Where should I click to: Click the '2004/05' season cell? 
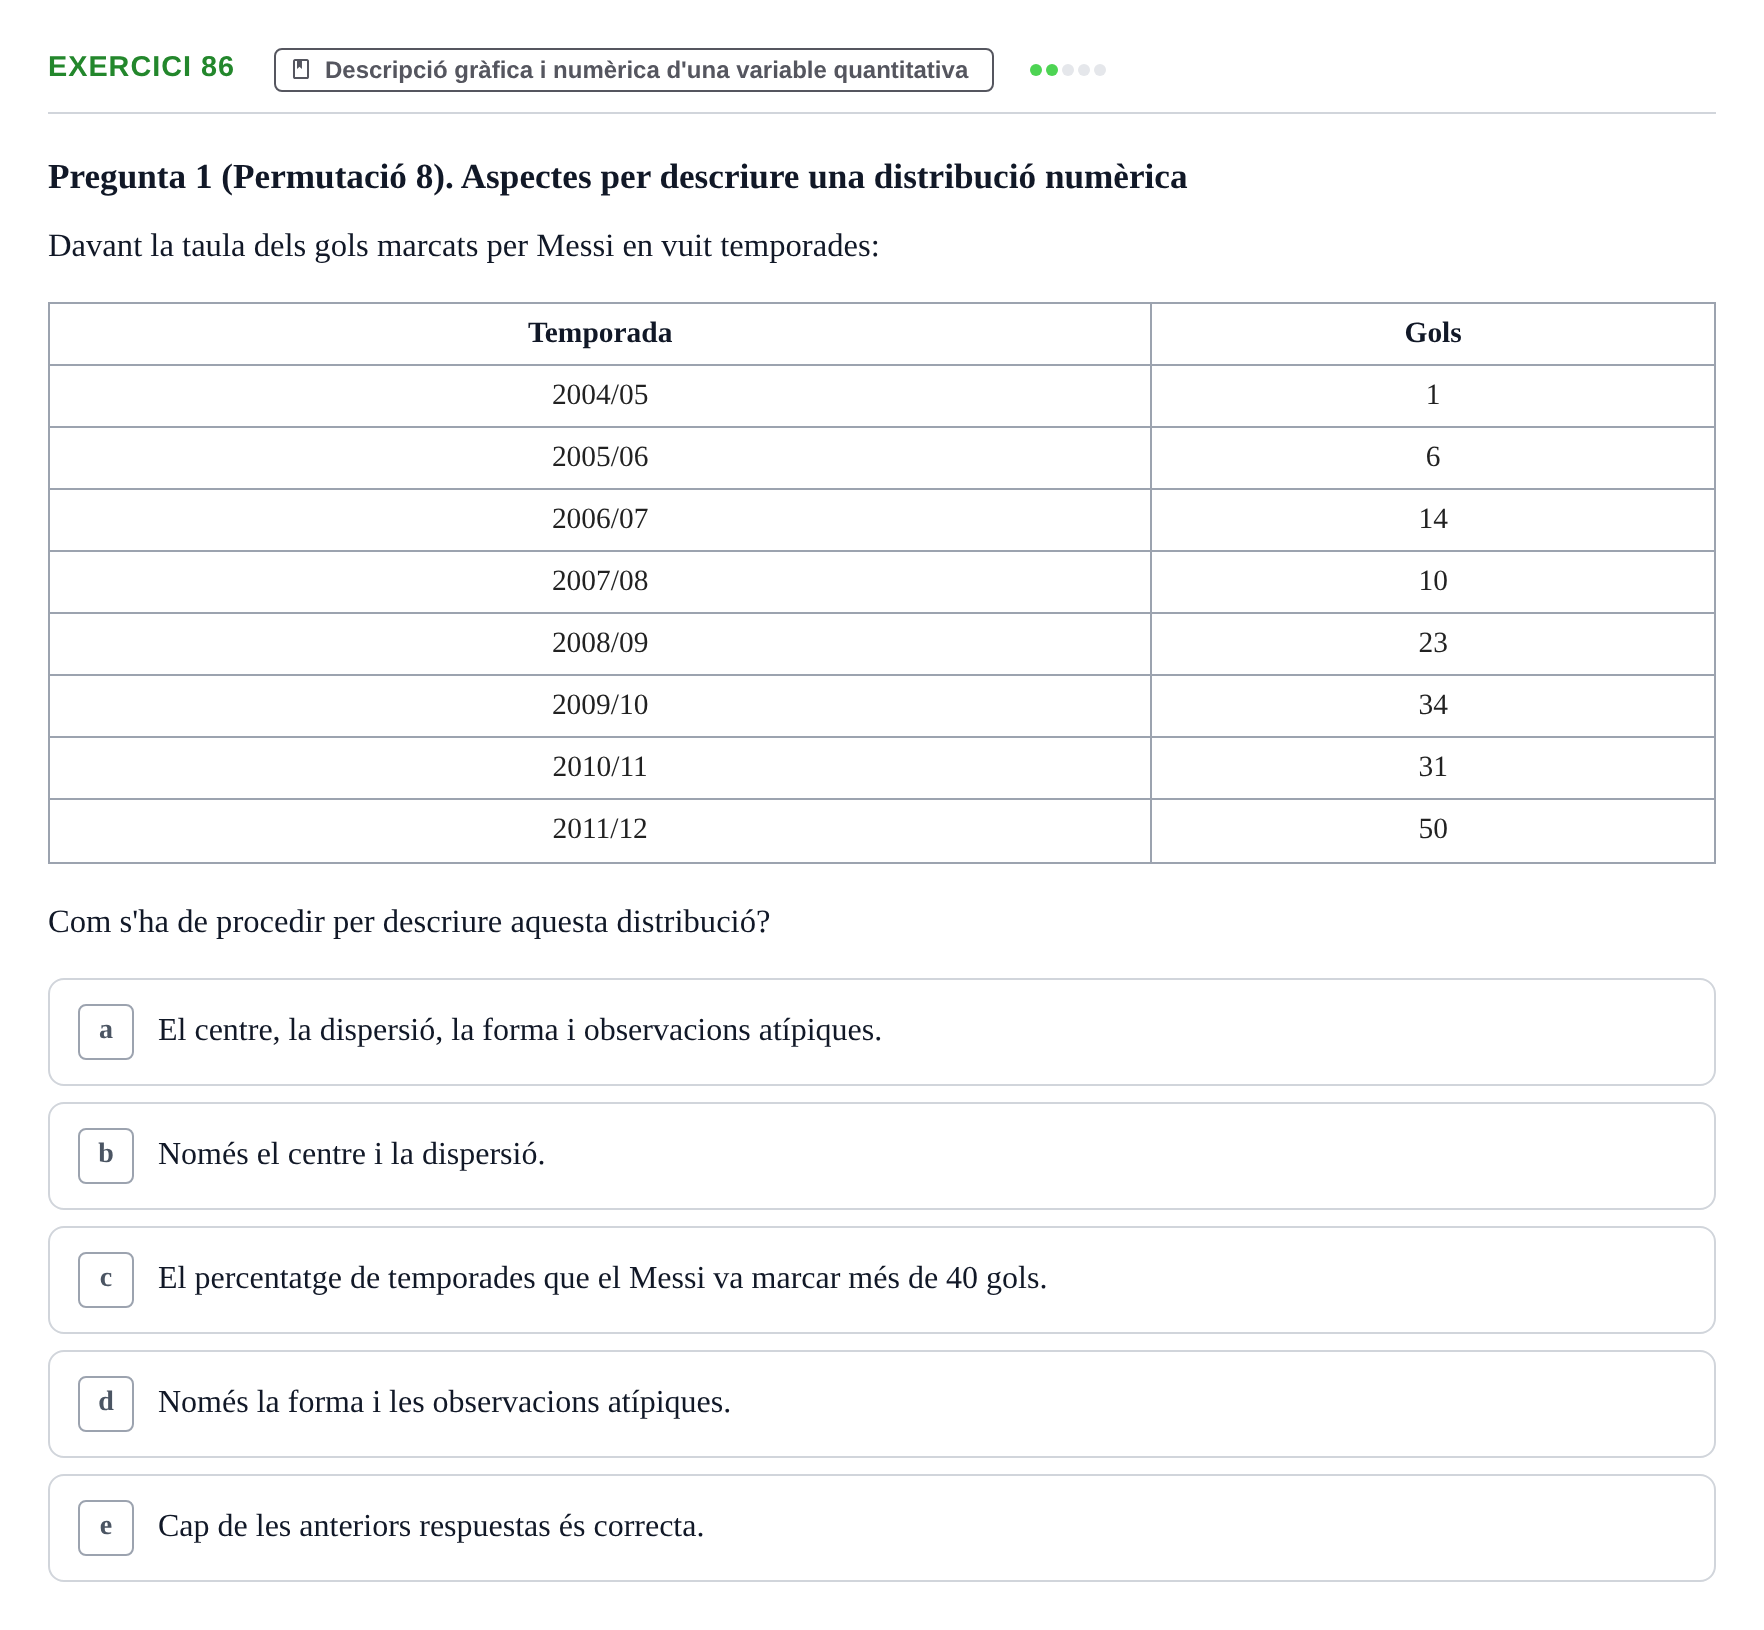600,396
